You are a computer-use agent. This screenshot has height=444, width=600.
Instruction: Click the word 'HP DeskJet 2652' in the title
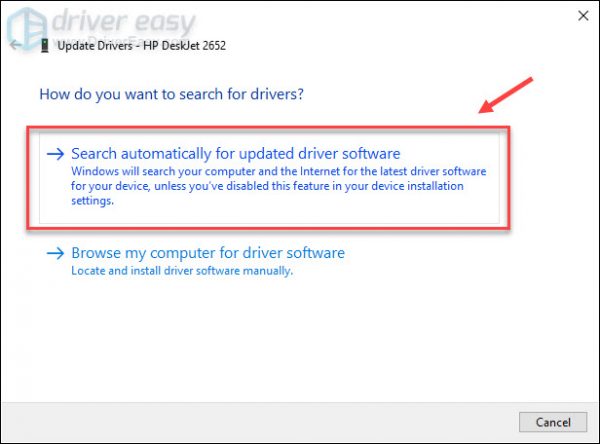pyautogui.click(x=190, y=46)
